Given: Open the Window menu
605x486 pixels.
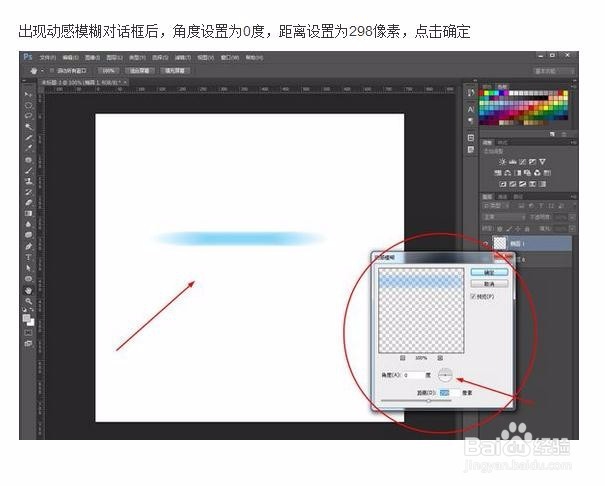Looking at the screenshot, I should tap(230, 57).
